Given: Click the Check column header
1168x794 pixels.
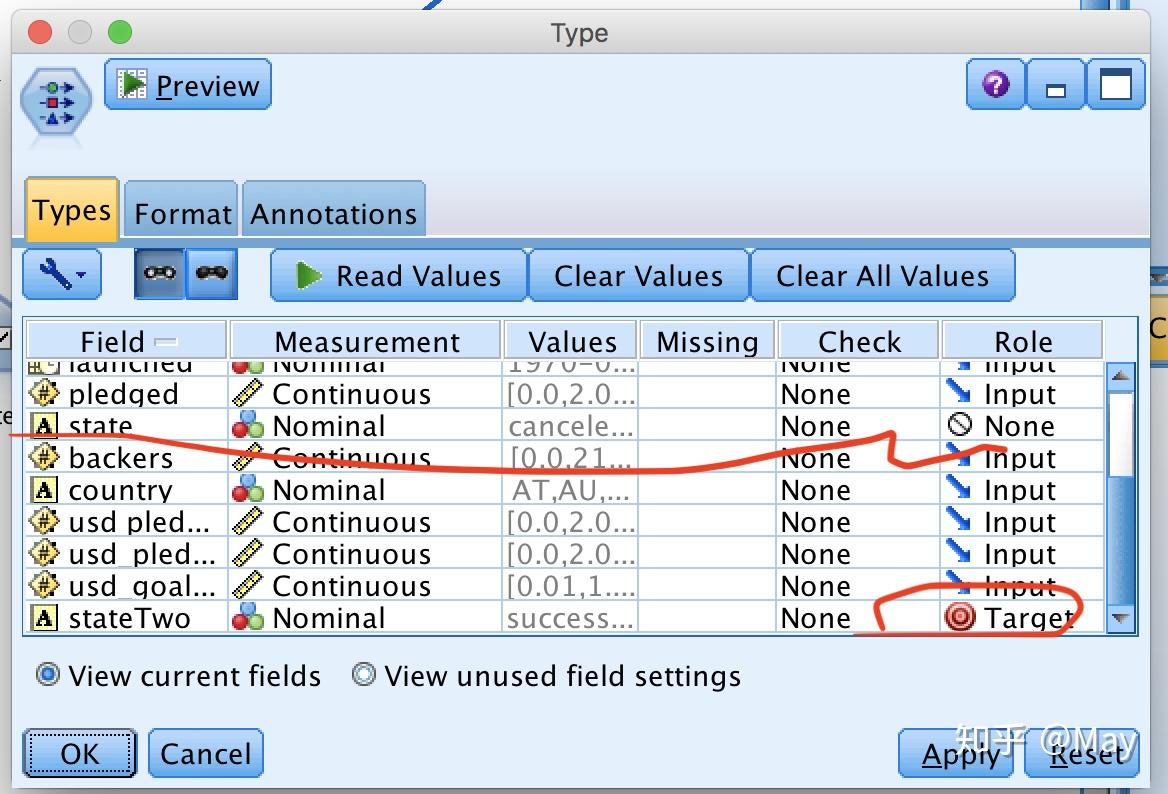Looking at the screenshot, I should pyautogui.click(x=859, y=341).
